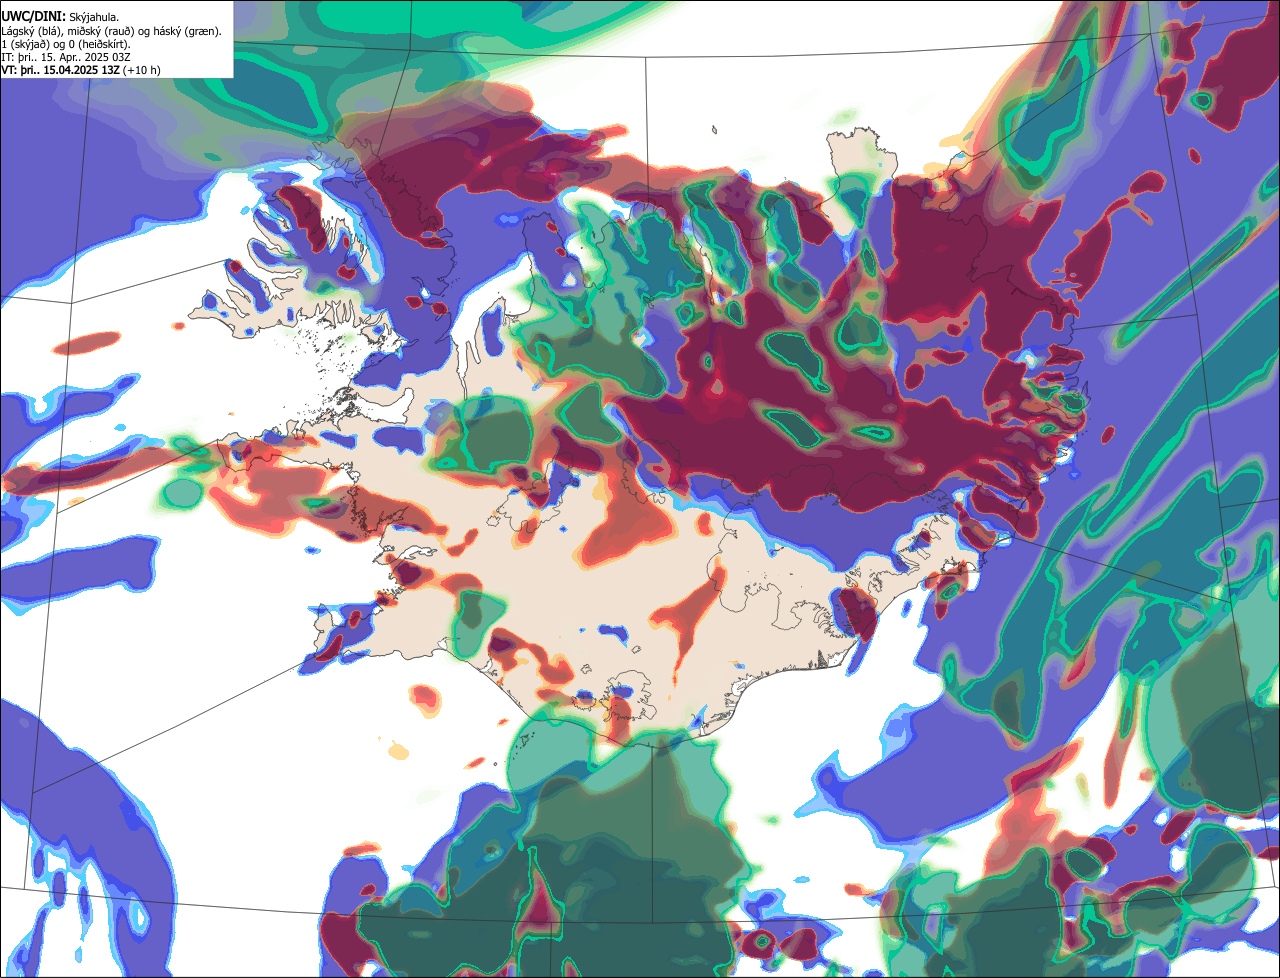This screenshot has width=1280, height=978.
Task: Click the "miðský (rauð)" legend text
Action: tap(101, 32)
